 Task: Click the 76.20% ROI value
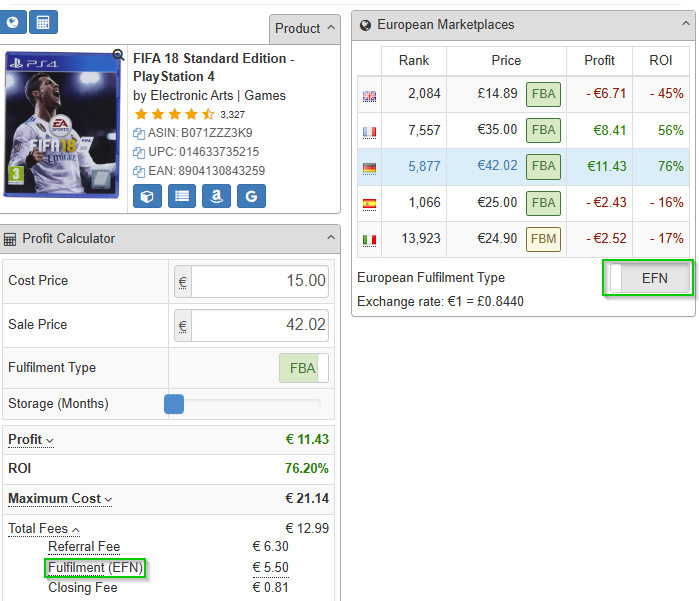pyautogui.click(x=307, y=469)
